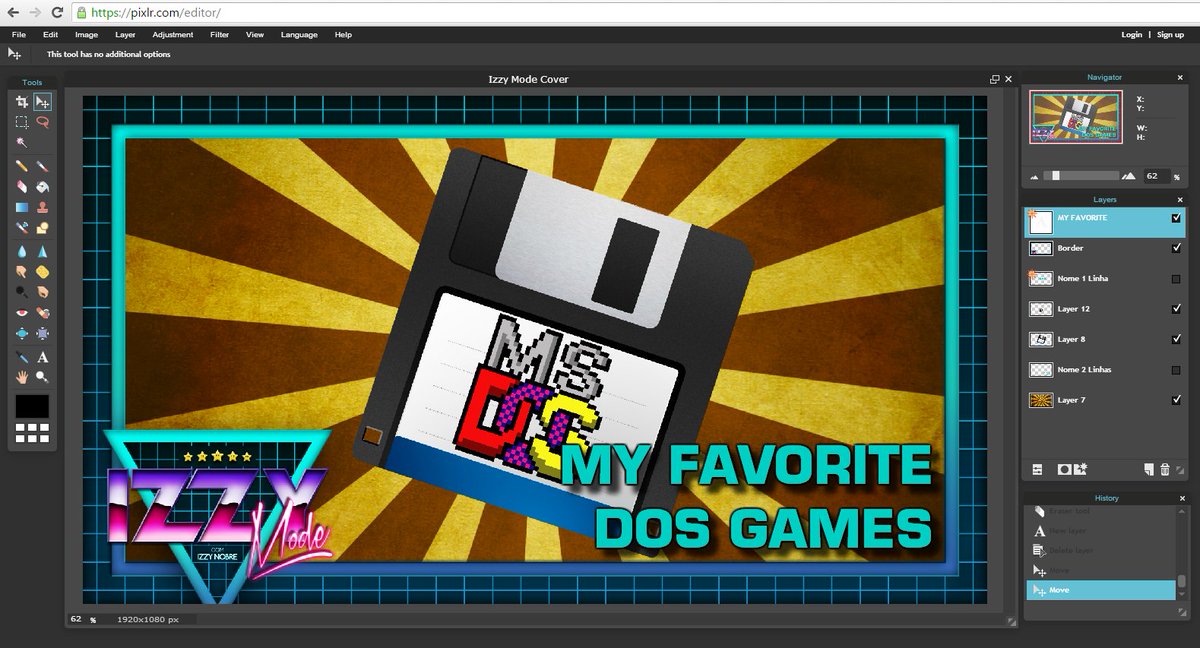This screenshot has width=1200, height=648.
Task: Reload the browser page
Action: pos(56,12)
